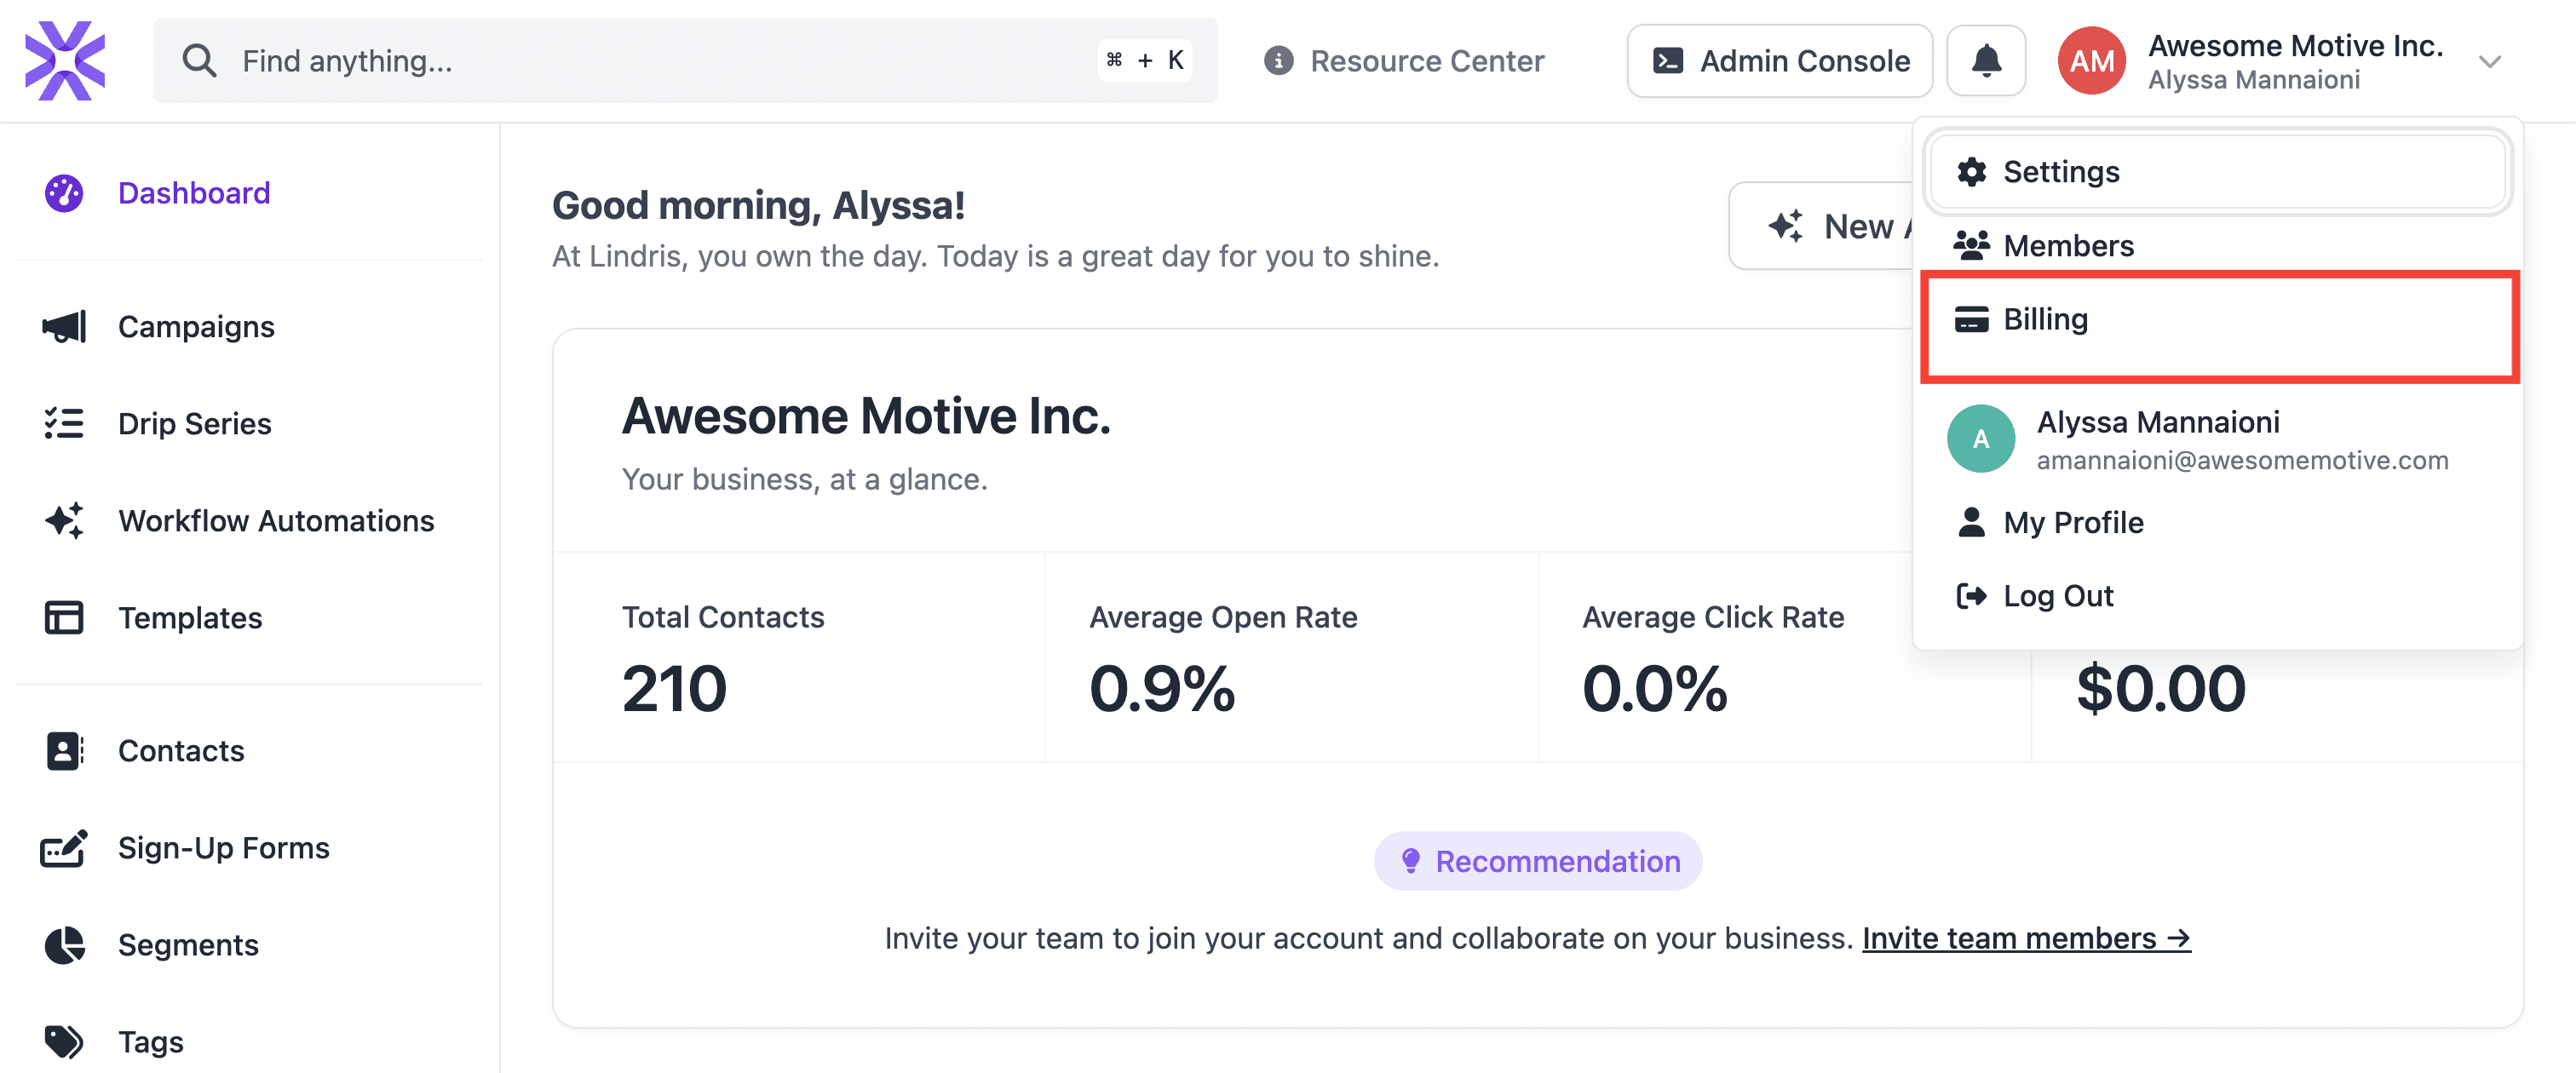
Task: Click the Tags icon in sidebar
Action: (x=64, y=1041)
